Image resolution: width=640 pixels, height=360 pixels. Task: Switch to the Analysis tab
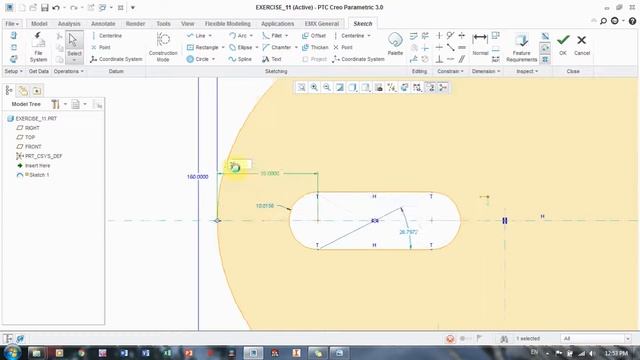(x=69, y=24)
